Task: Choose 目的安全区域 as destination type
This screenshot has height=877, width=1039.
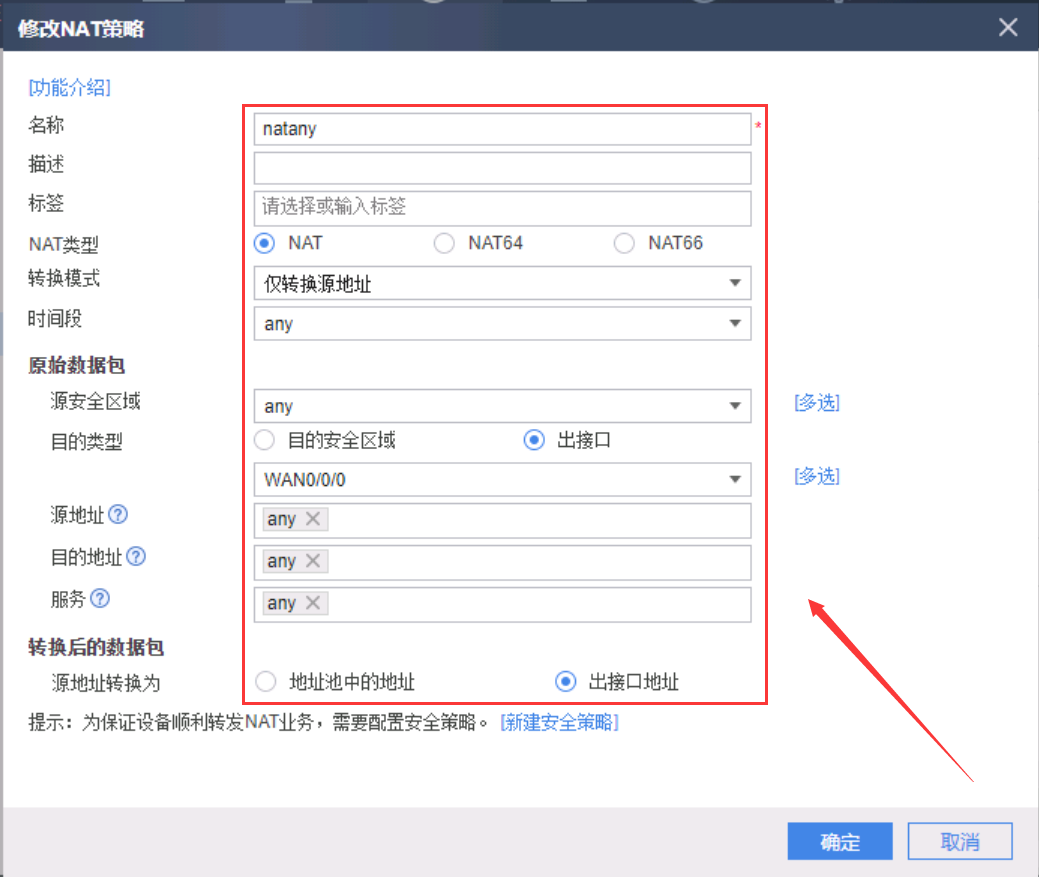Action: (x=265, y=440)
